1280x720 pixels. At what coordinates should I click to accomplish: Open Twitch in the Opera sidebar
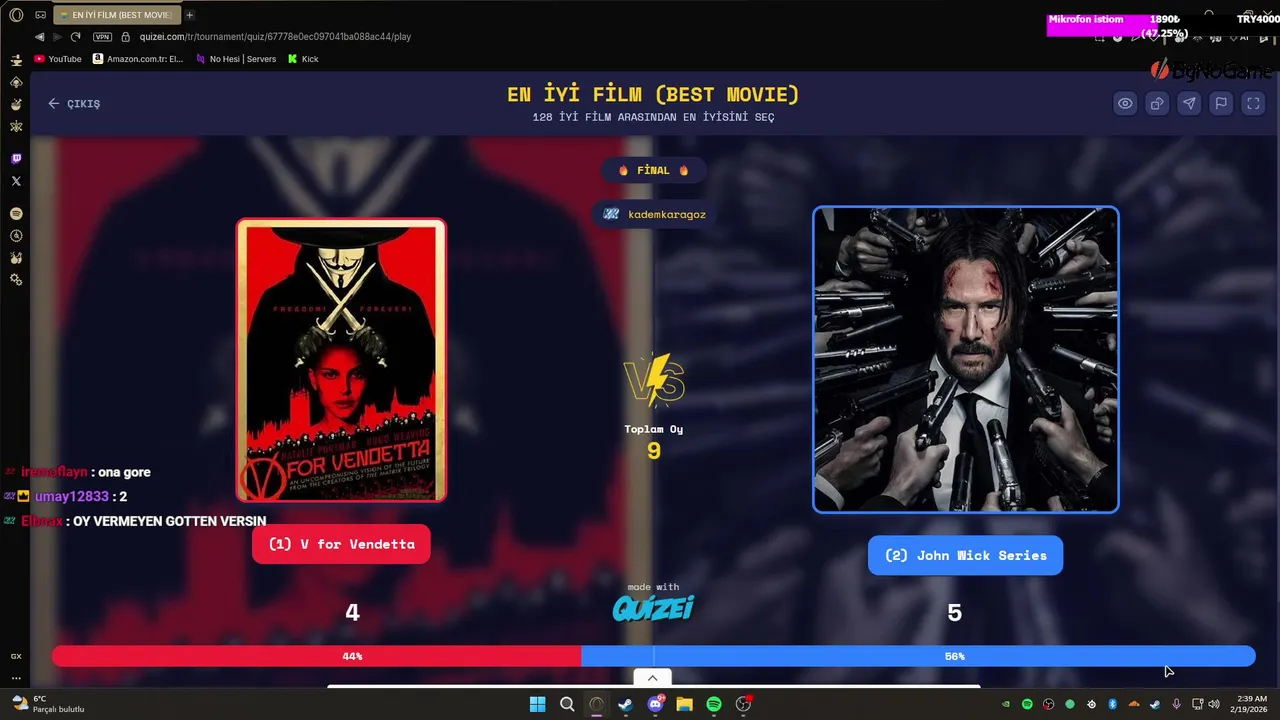[x=16, y=159]
